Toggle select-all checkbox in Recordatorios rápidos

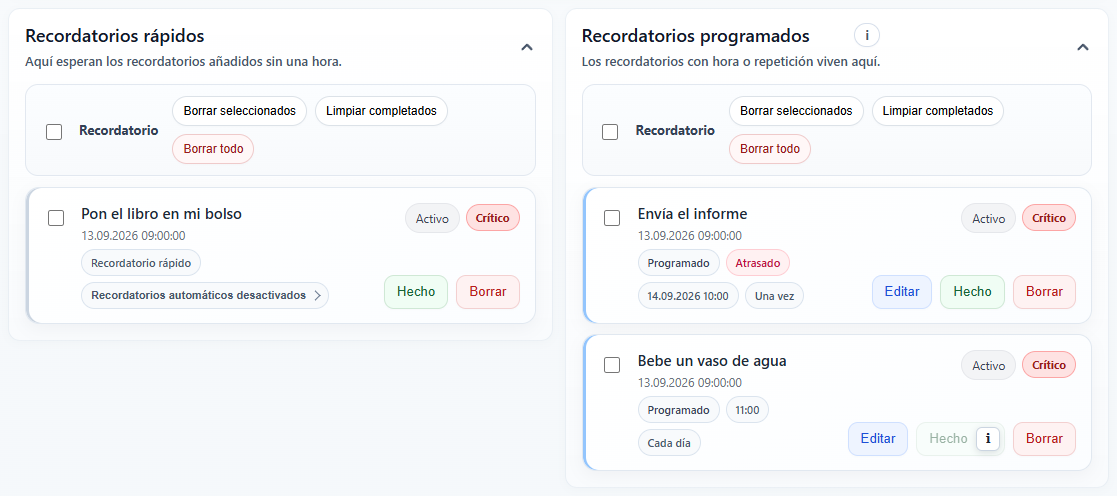coord(54,132)
